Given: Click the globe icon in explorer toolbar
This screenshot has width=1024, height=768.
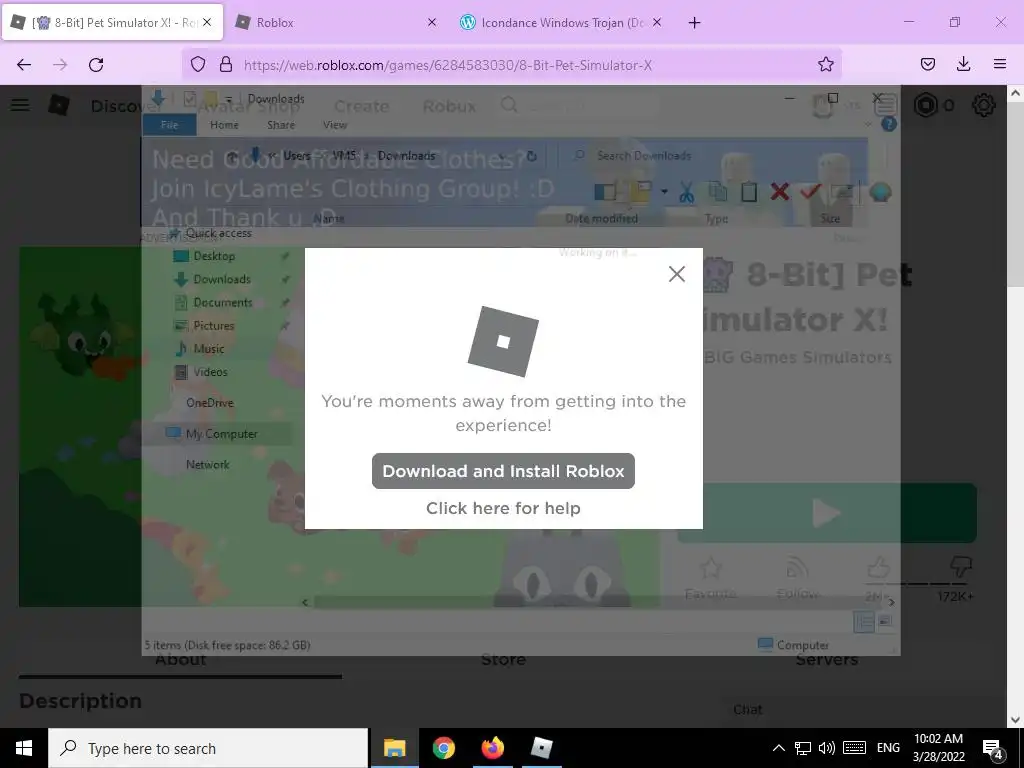Looking at the screenshot, I should (x=880, y=192).
